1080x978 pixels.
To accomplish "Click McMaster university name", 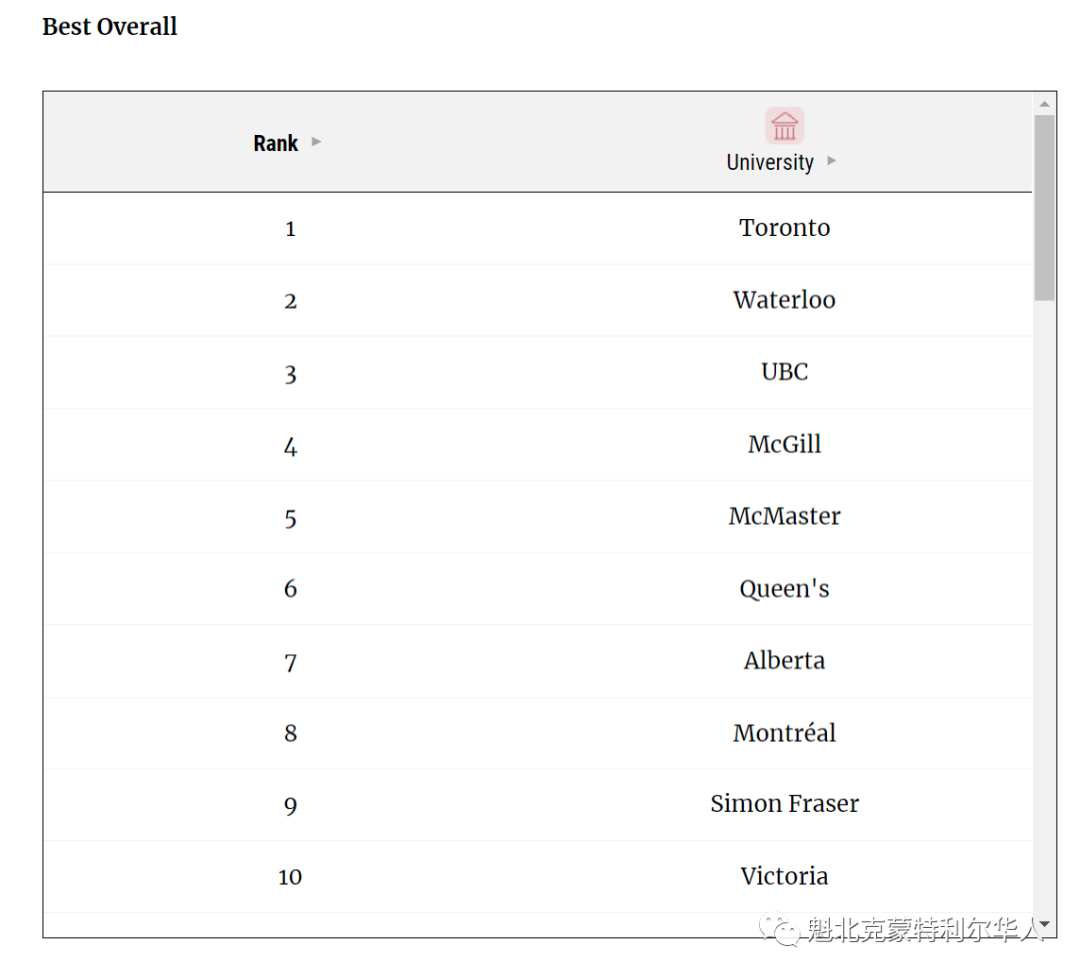I will tap(784, 517).
